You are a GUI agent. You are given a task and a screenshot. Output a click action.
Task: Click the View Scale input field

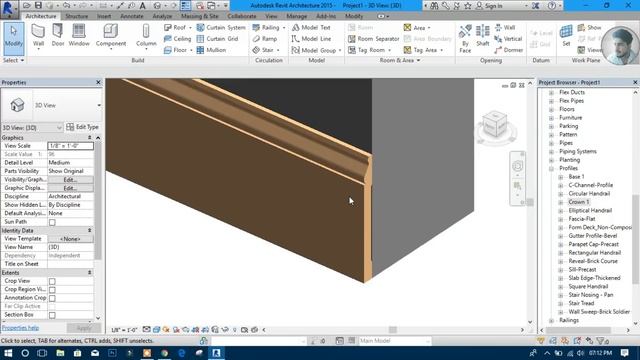(70, 146)
